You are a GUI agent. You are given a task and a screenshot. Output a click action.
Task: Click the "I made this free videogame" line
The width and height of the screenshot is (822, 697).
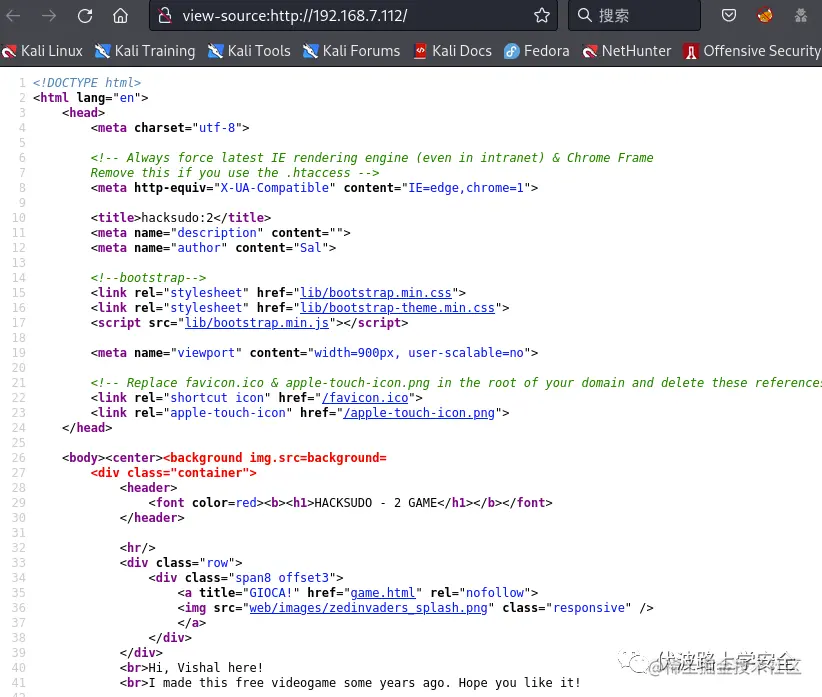tap(364, 683)
